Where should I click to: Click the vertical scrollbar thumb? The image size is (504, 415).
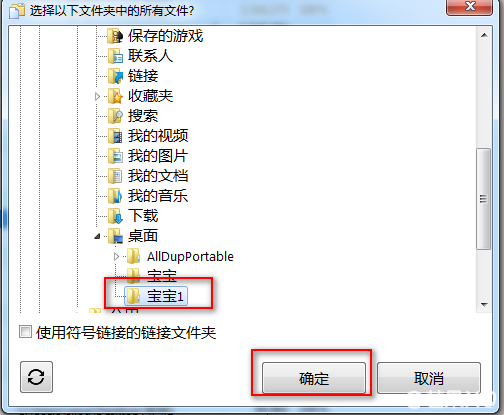483,199
